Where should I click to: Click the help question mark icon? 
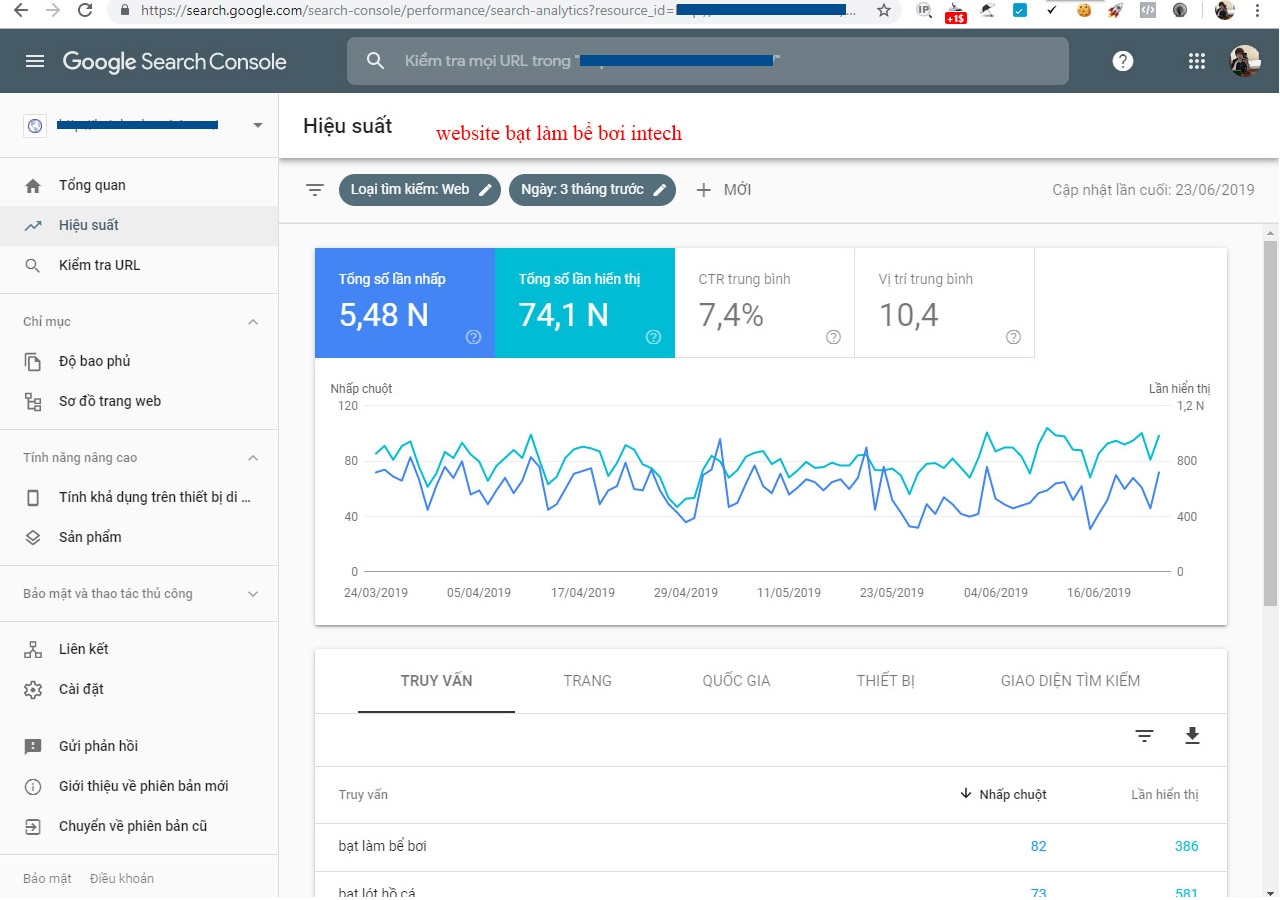pyautogui.click(x=1123, y=61)
